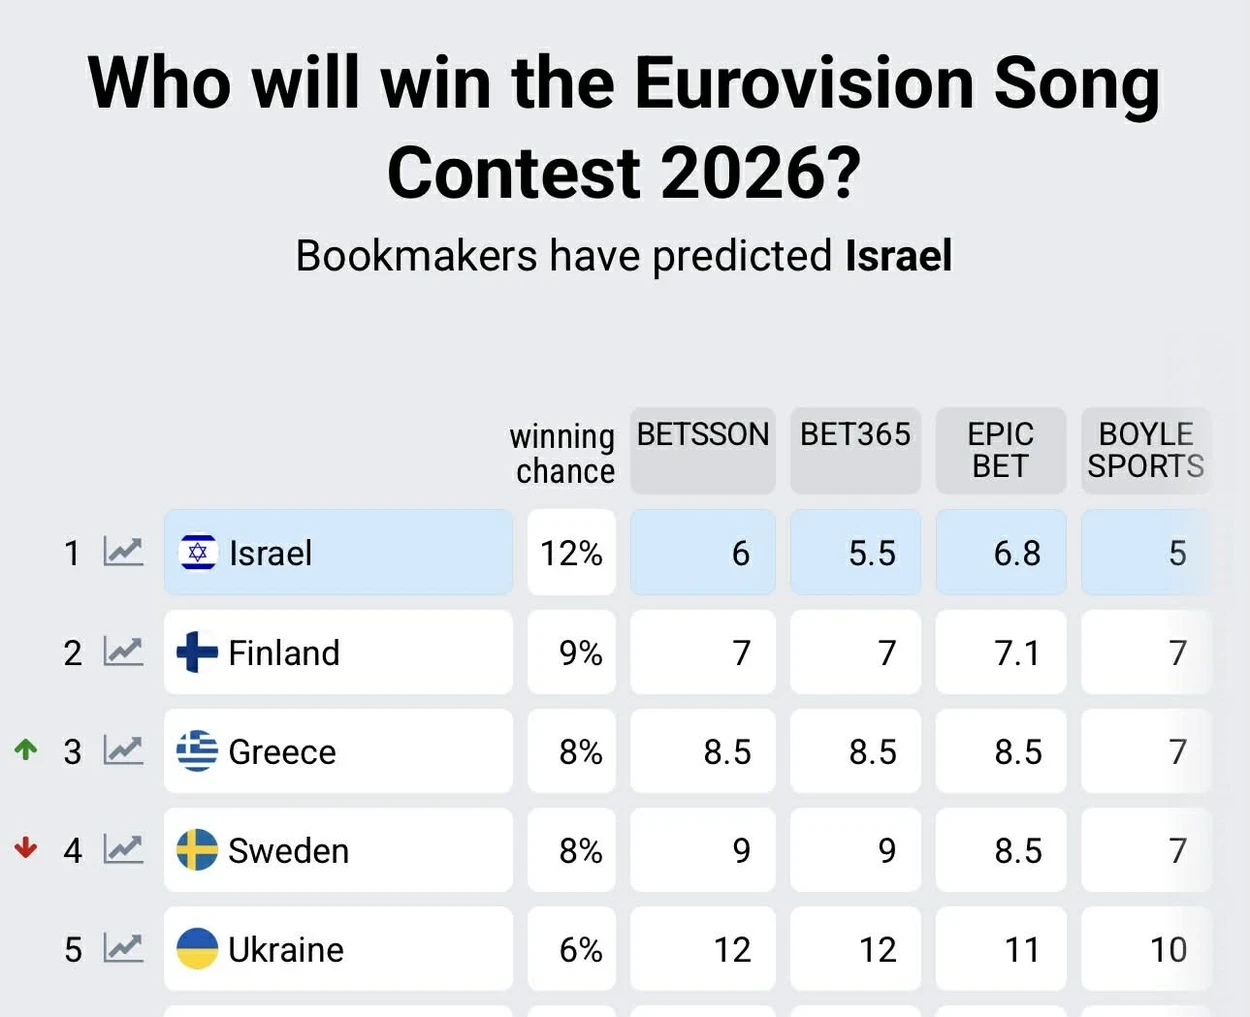The width and height of the screenshot is (1250, 1017).
Task: Click the Israel flag icon
Action: (198, 552)
